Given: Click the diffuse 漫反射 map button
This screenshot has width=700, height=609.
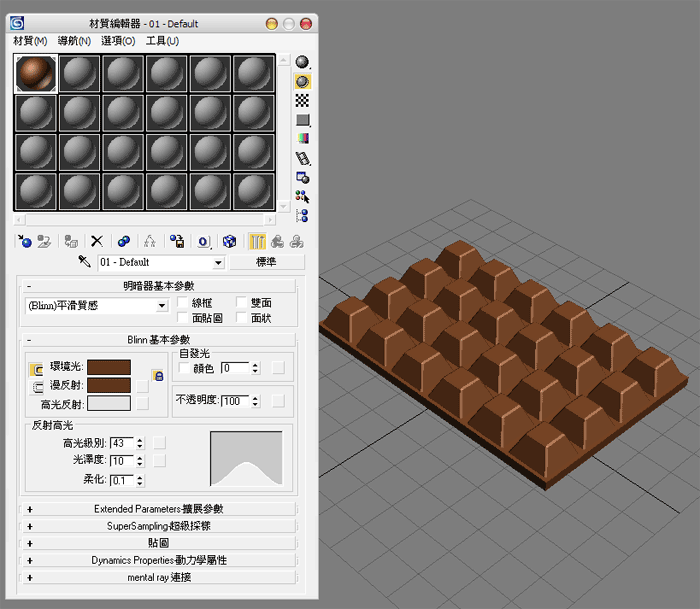Looking at the screenshot, I should point(142,386).
